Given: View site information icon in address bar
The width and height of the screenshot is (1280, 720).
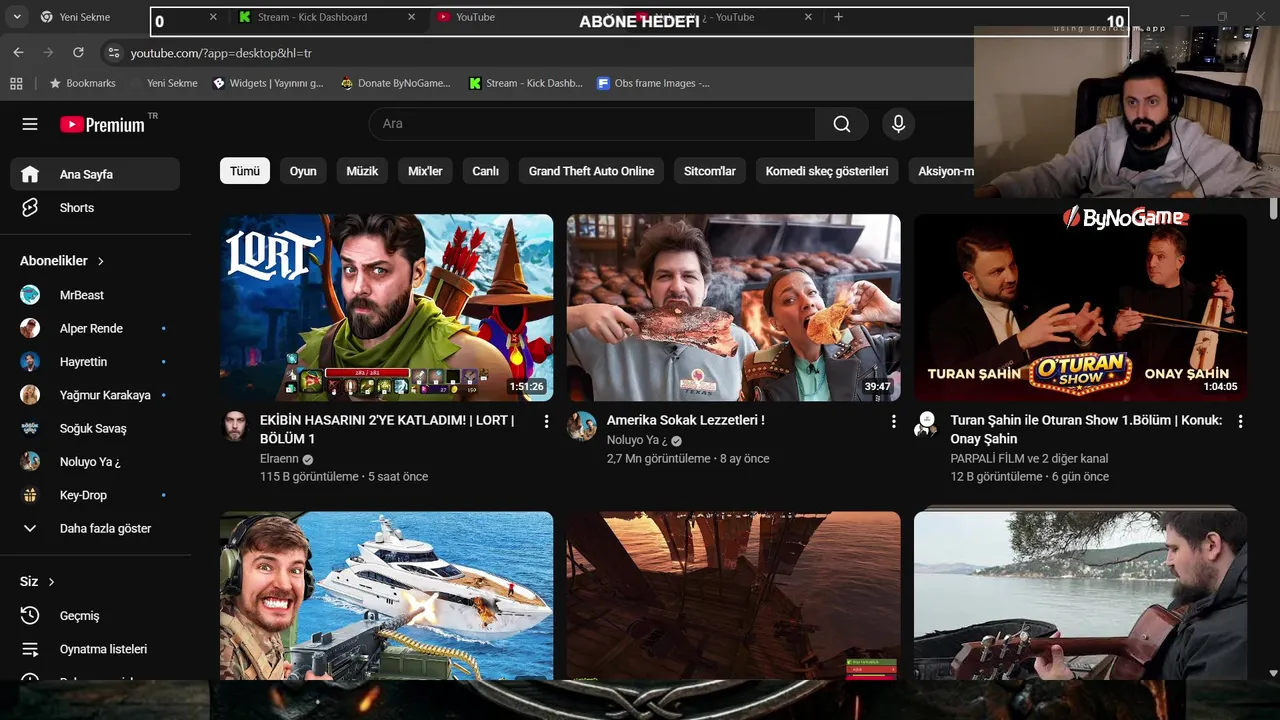Looking at the screenshot, I should tap(113, 53).
